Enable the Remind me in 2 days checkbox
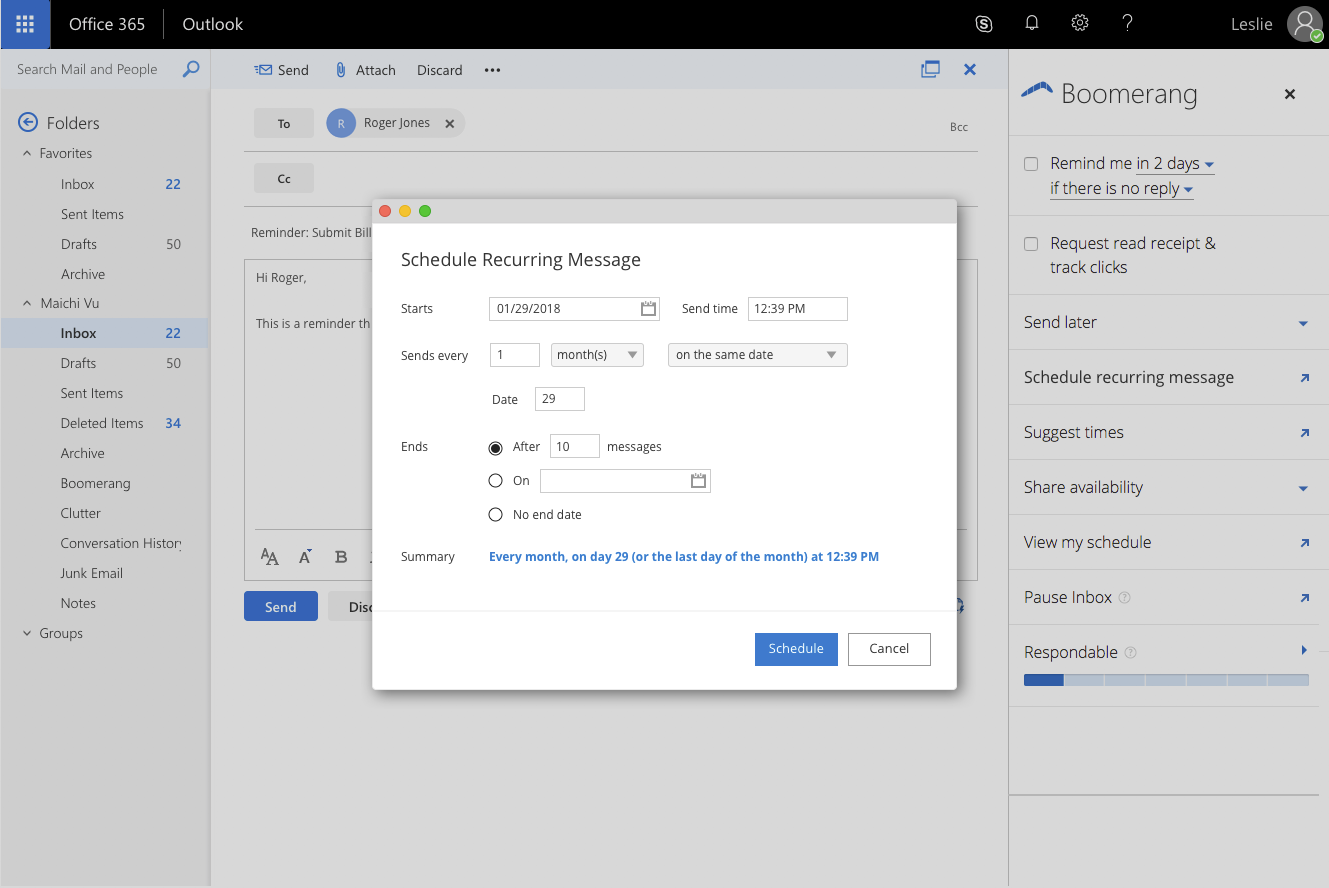 (x=1030, y=163)
